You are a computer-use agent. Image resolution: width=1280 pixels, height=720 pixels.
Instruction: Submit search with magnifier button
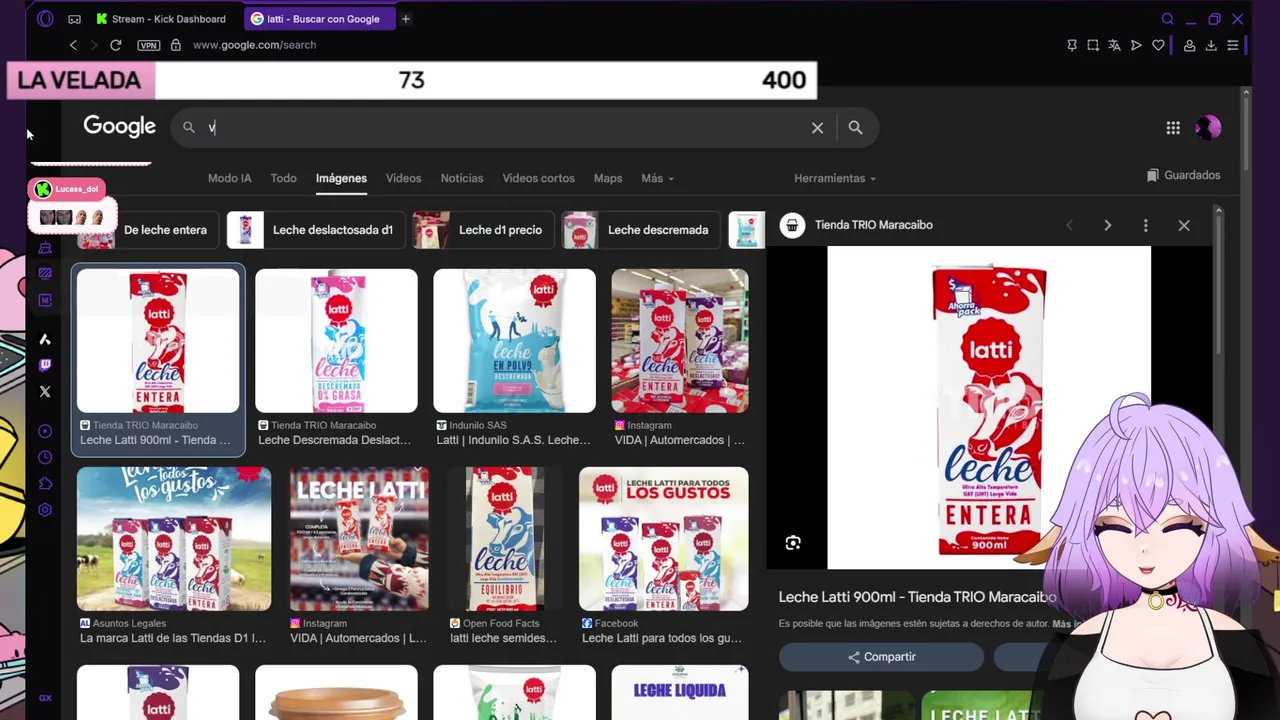coord(855,127)
